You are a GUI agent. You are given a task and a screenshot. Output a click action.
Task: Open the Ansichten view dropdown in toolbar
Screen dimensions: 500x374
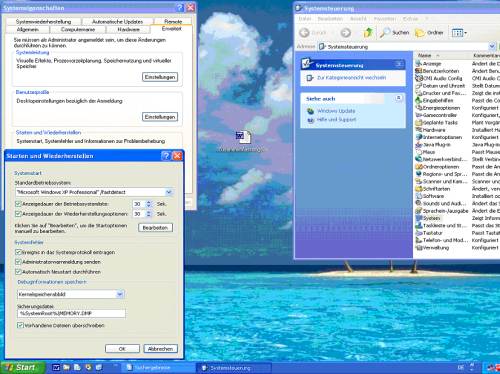[459, 33]
